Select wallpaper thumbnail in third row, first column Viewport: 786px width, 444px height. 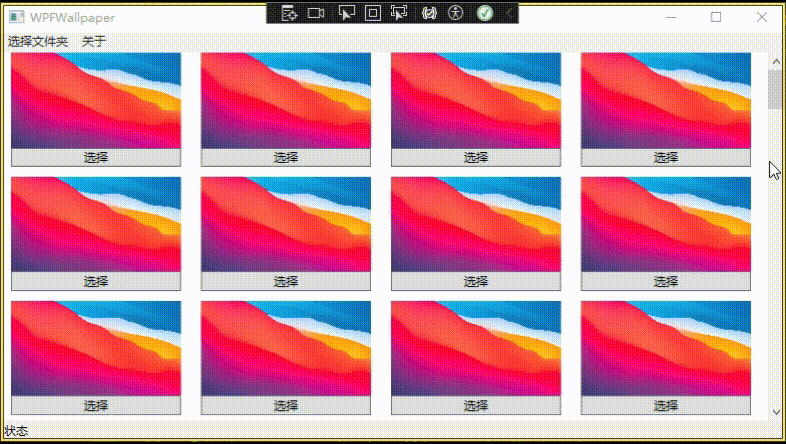pos(96,348)
